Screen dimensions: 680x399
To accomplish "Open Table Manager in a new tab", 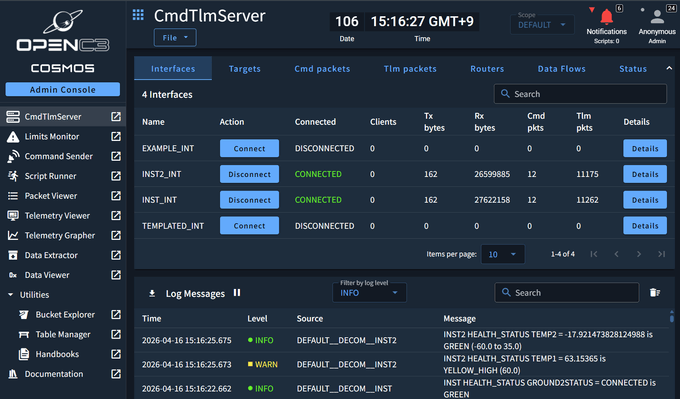I will (x=116, y=334).
